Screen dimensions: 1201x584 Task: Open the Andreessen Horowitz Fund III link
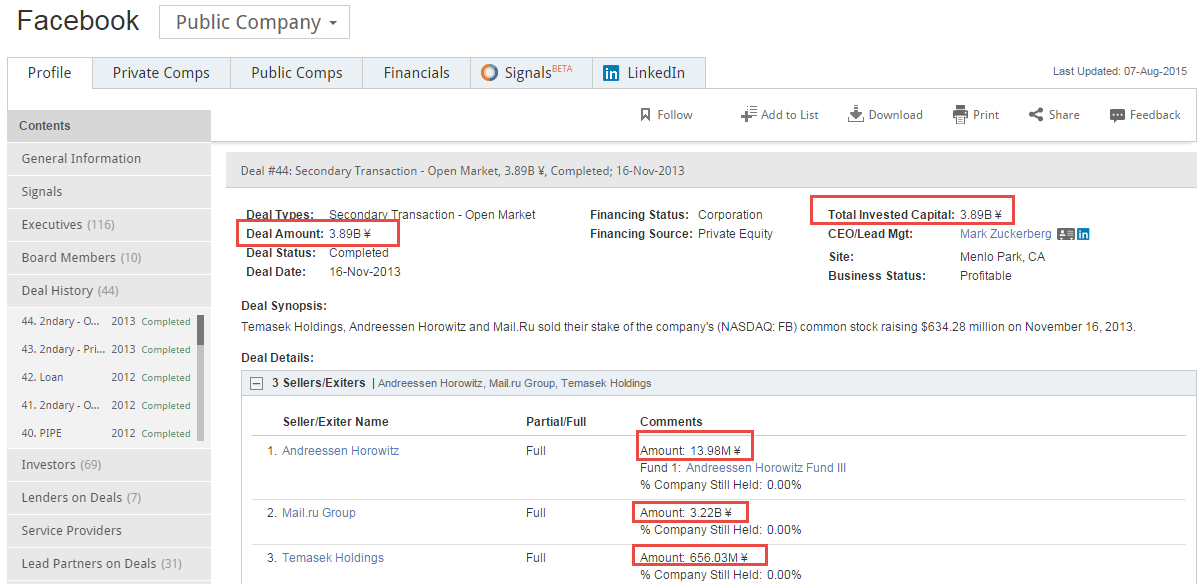[766, 468]
